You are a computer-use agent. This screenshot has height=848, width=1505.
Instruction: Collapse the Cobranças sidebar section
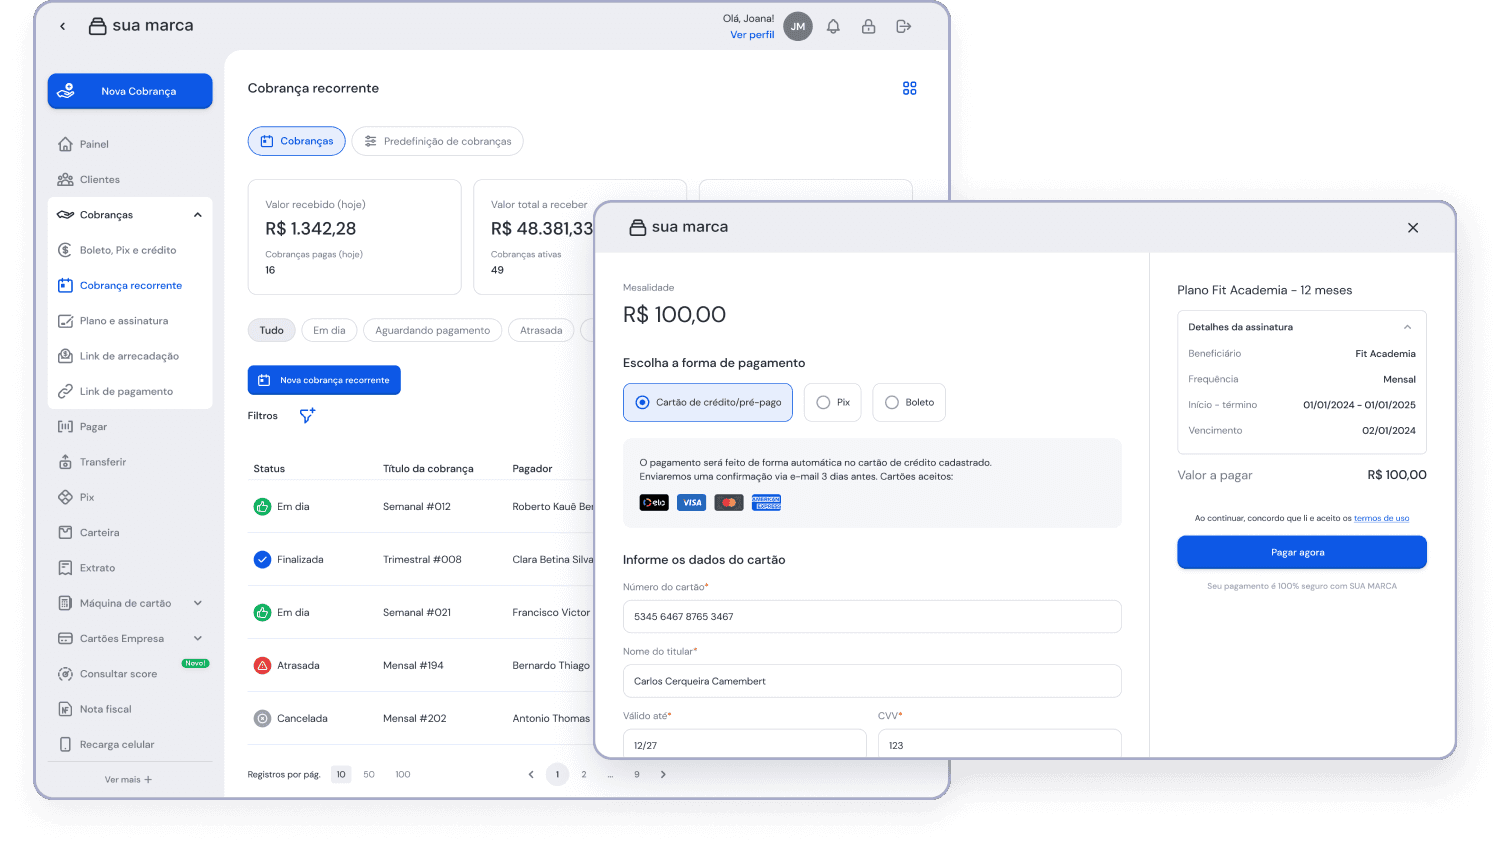click(x=197, y=215)
